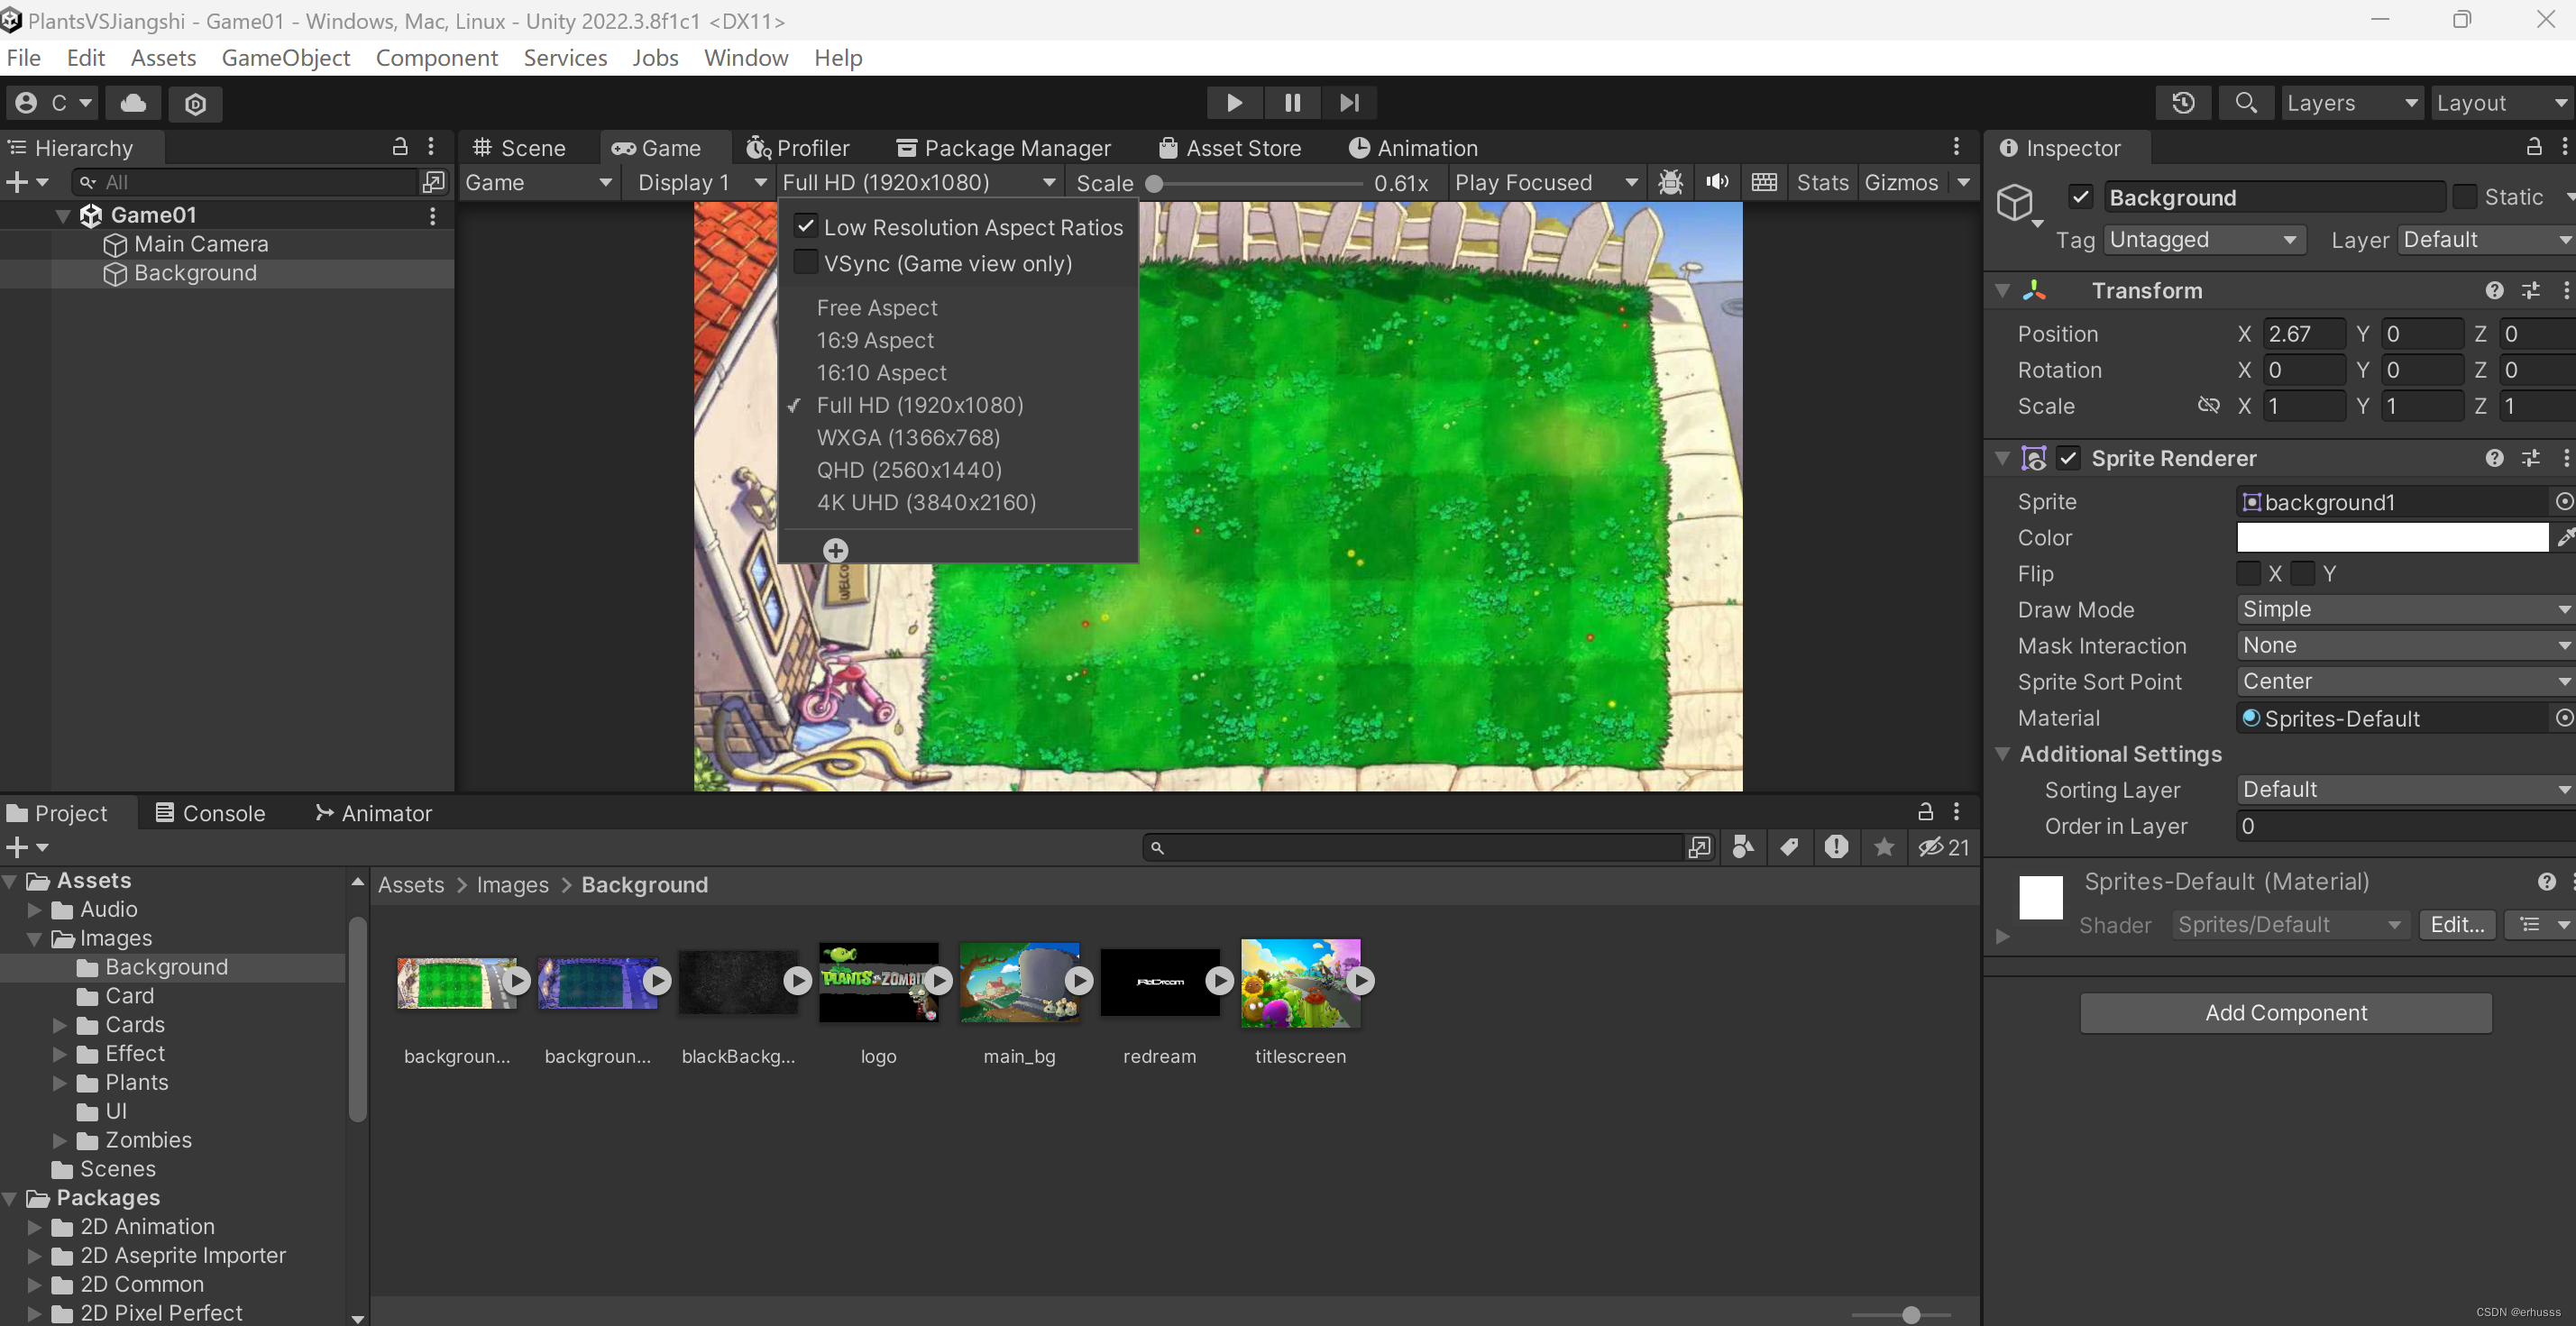Viewport: 2576px width, 1326px height.
Task: Expand the Zombies folder in Project tree
Action: (60, 1141)
